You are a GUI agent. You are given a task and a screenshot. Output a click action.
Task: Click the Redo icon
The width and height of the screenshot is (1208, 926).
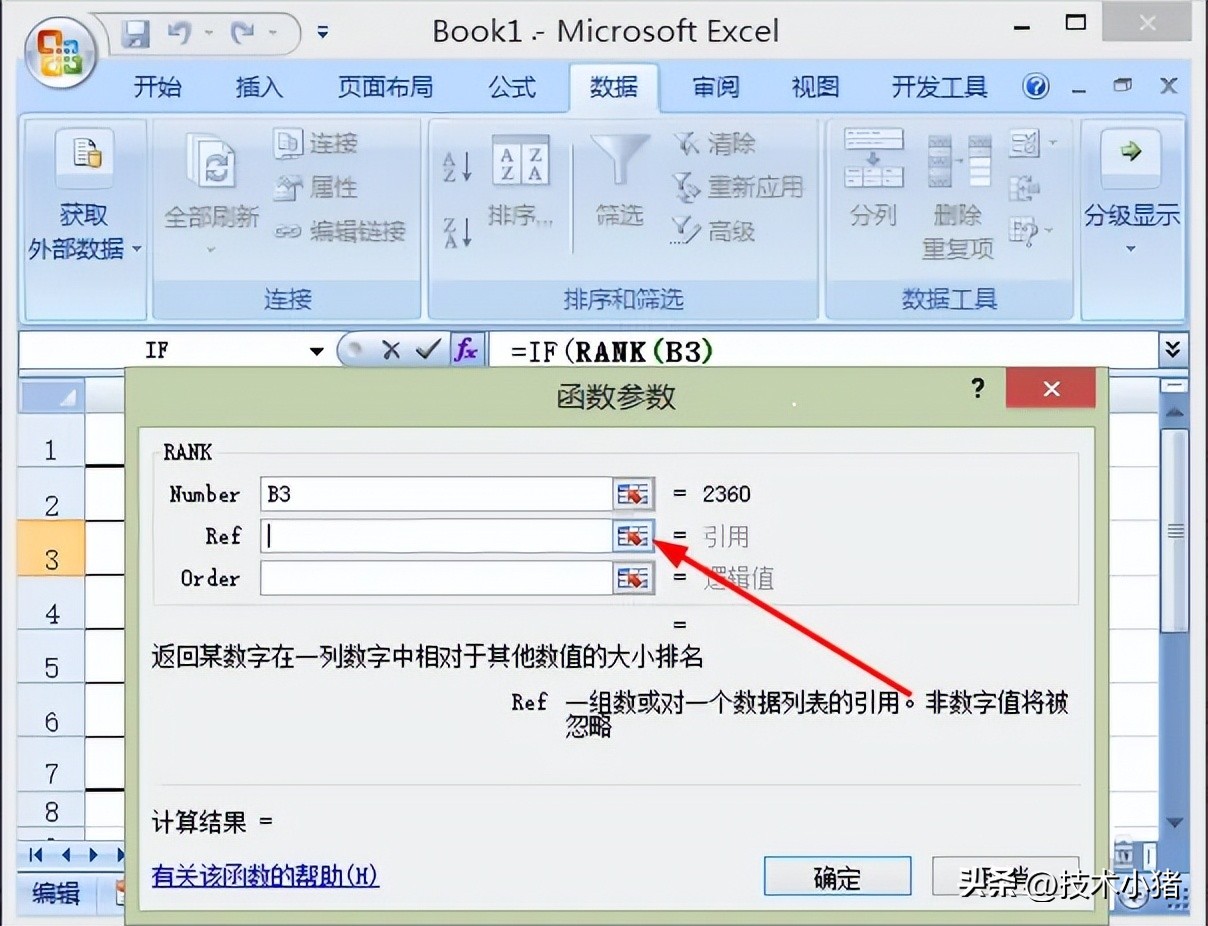point(243,35)
